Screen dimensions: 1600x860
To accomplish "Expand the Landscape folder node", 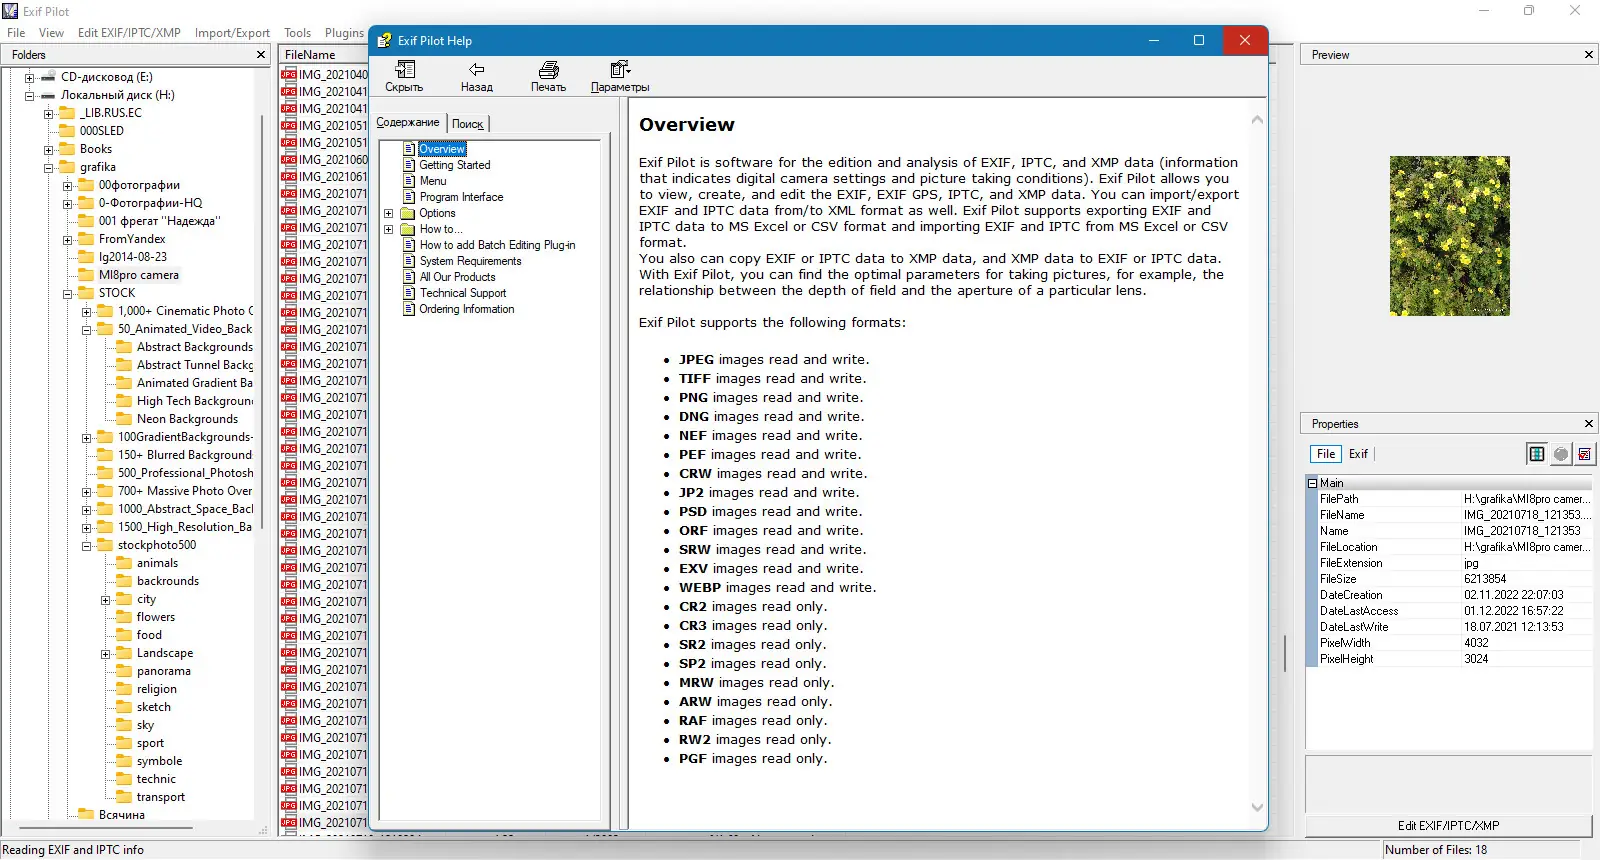I will 105,654.
